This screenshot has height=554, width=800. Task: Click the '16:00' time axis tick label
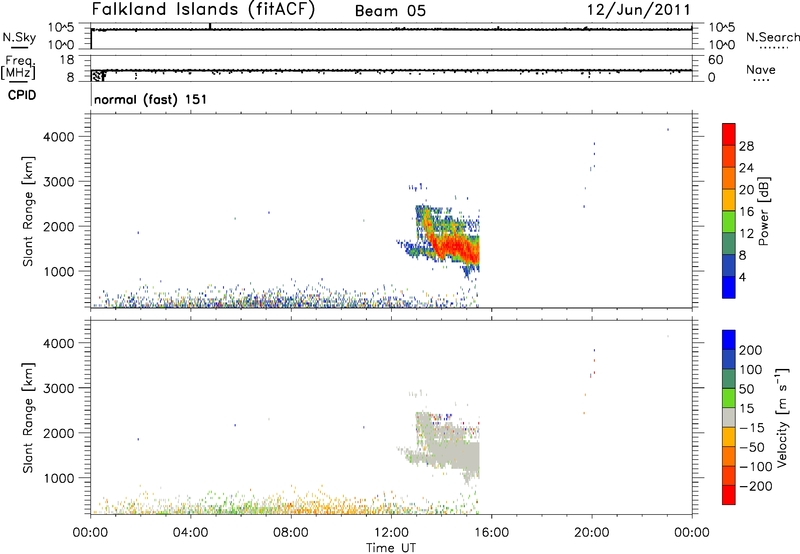pos(491,533)
